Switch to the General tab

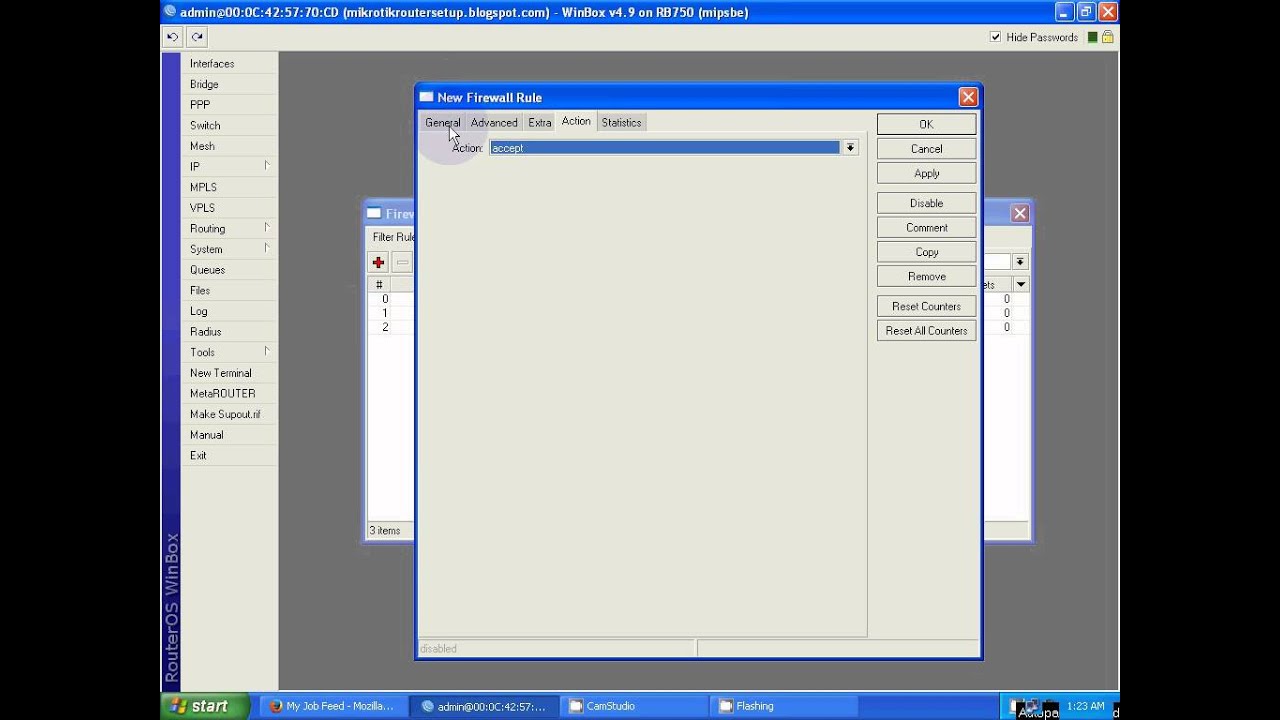tap(442, 123)
